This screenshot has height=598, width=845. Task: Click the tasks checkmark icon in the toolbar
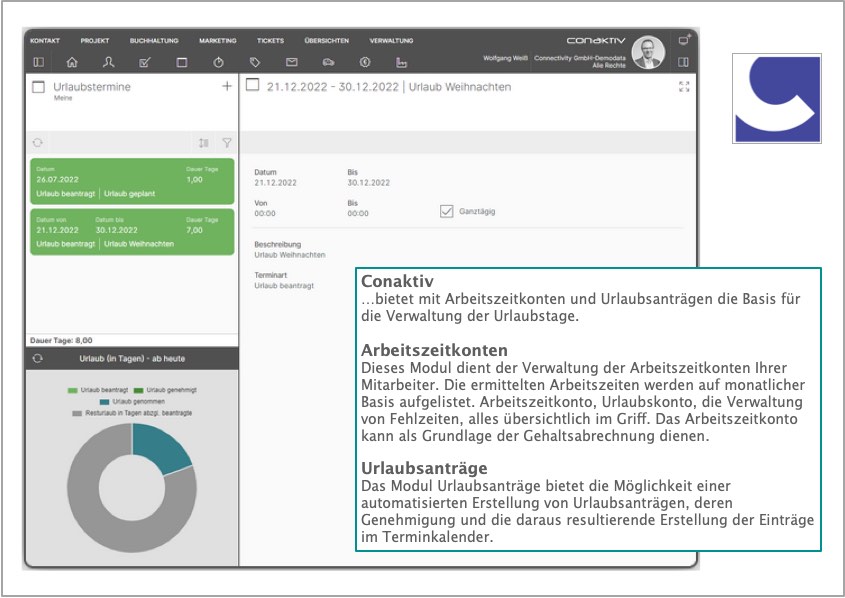point(144,62)
